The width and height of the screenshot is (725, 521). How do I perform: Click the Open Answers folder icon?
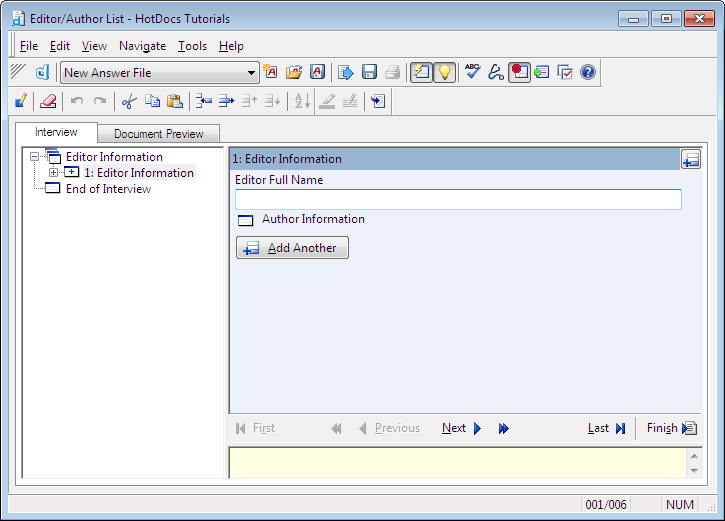pyautogui.click(x=294, y=72)
